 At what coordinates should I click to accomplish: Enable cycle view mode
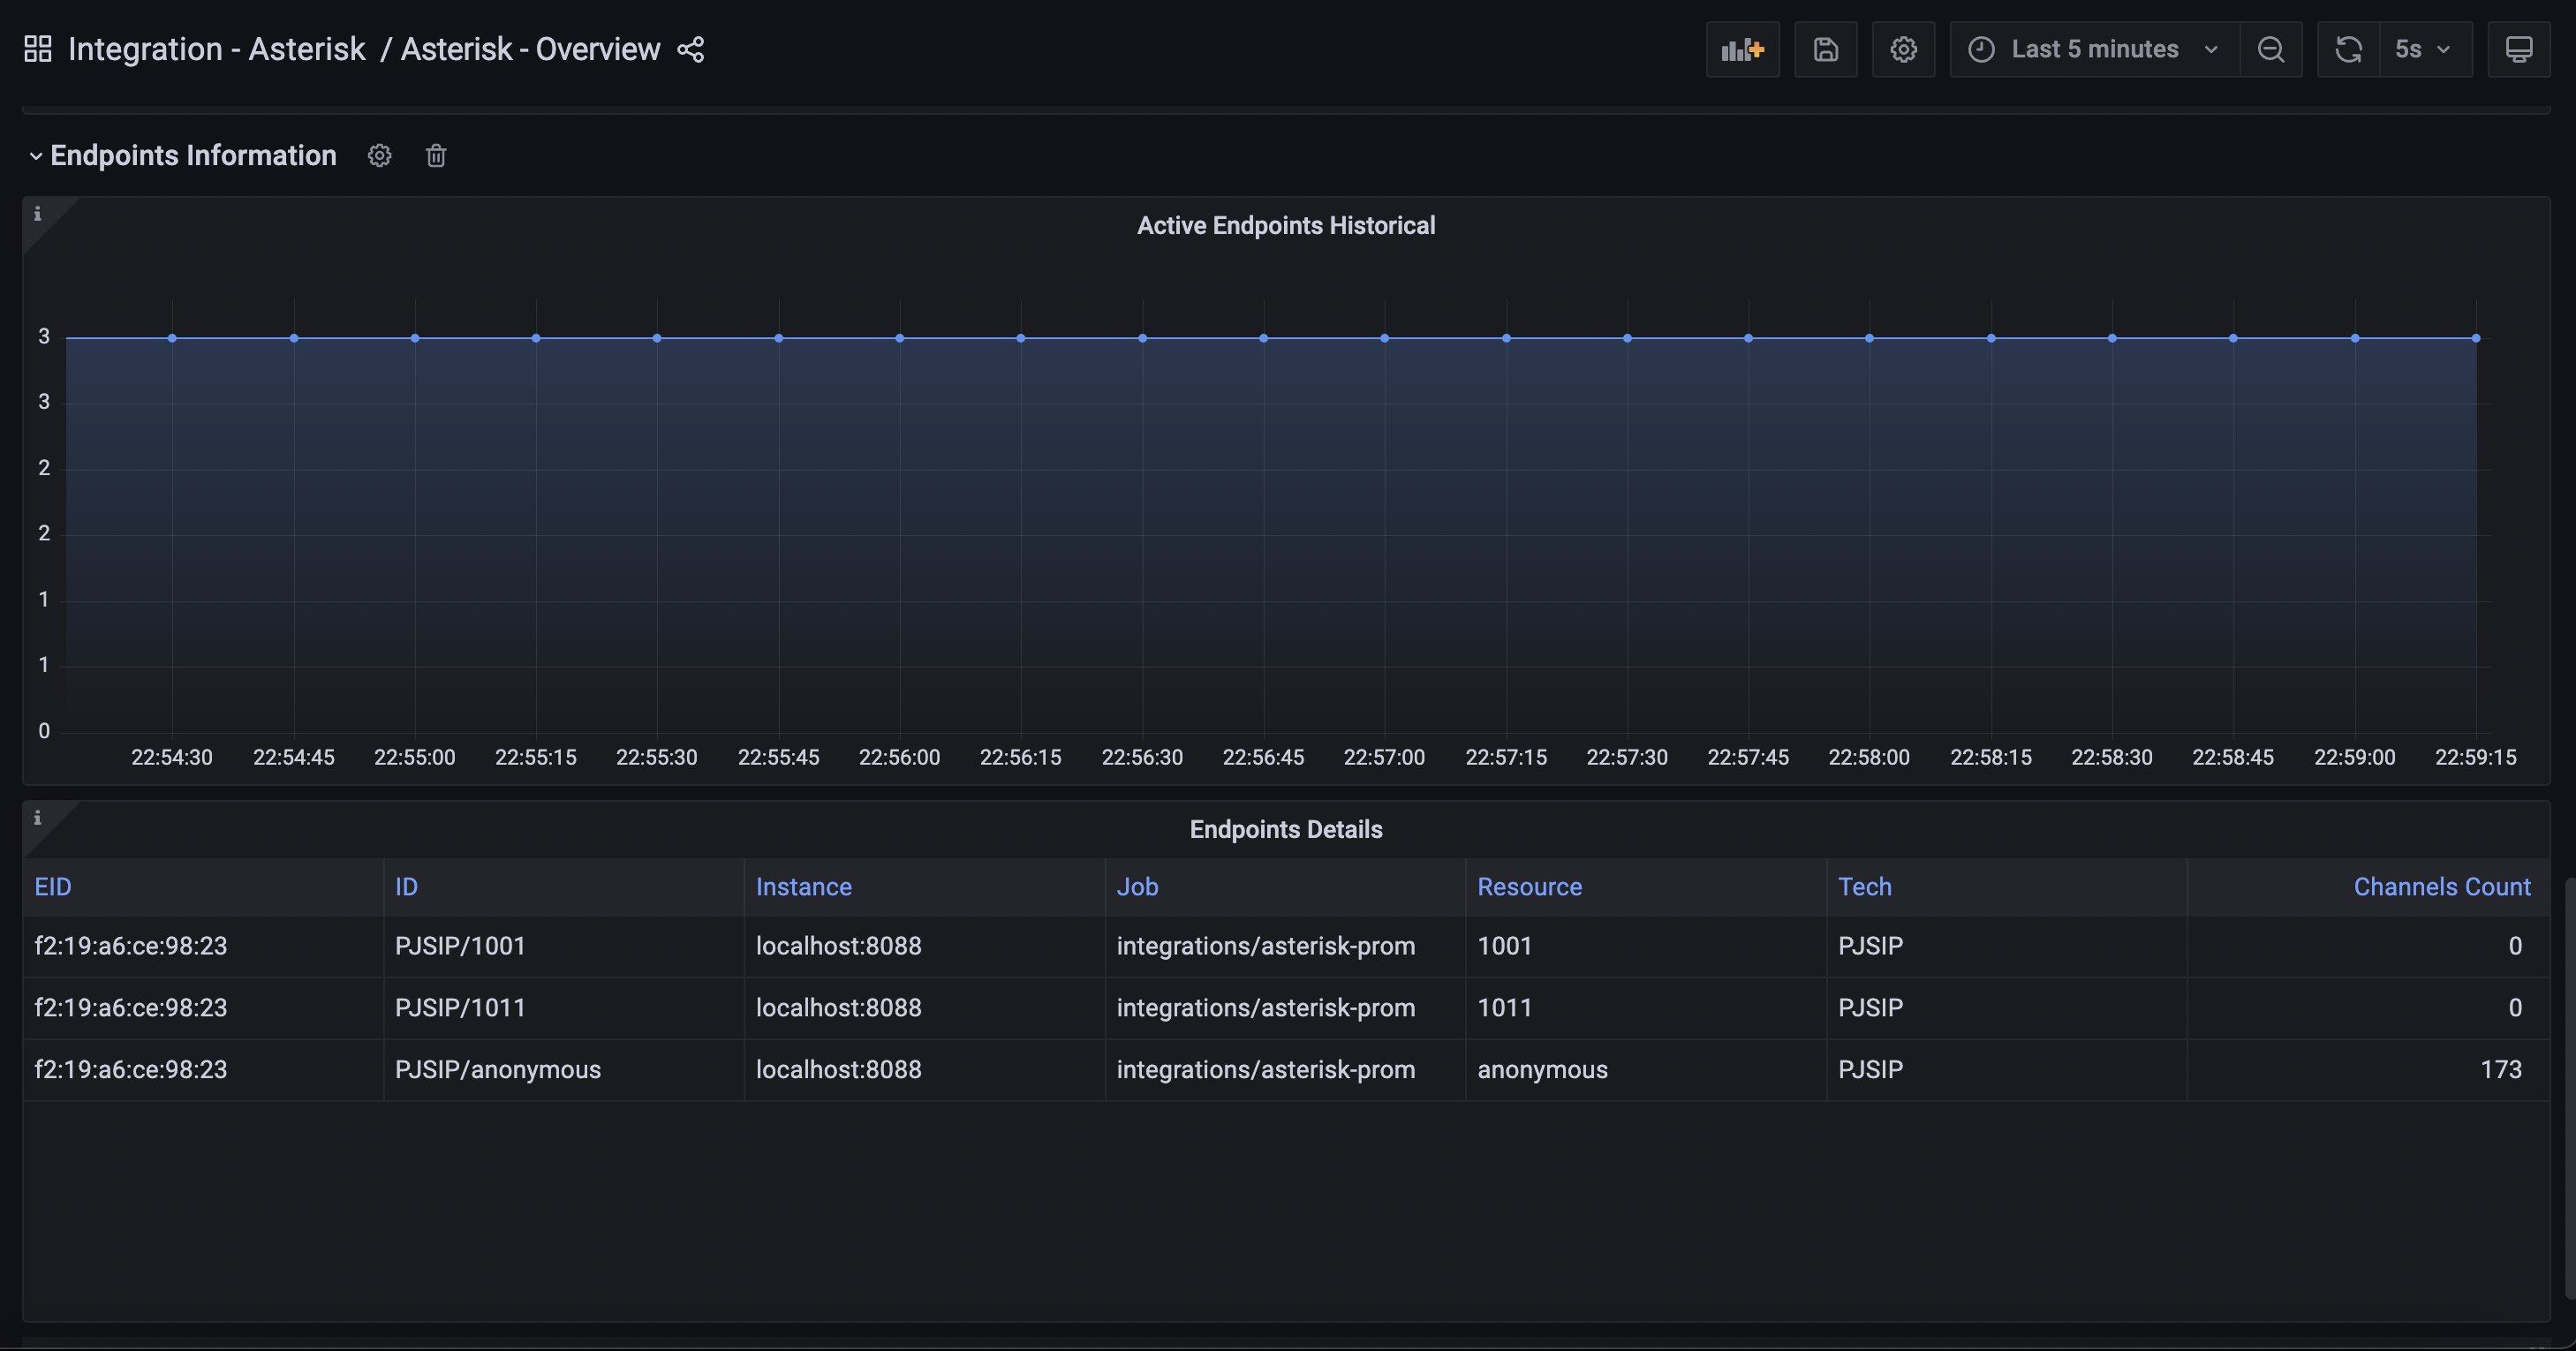(2519, 48)
